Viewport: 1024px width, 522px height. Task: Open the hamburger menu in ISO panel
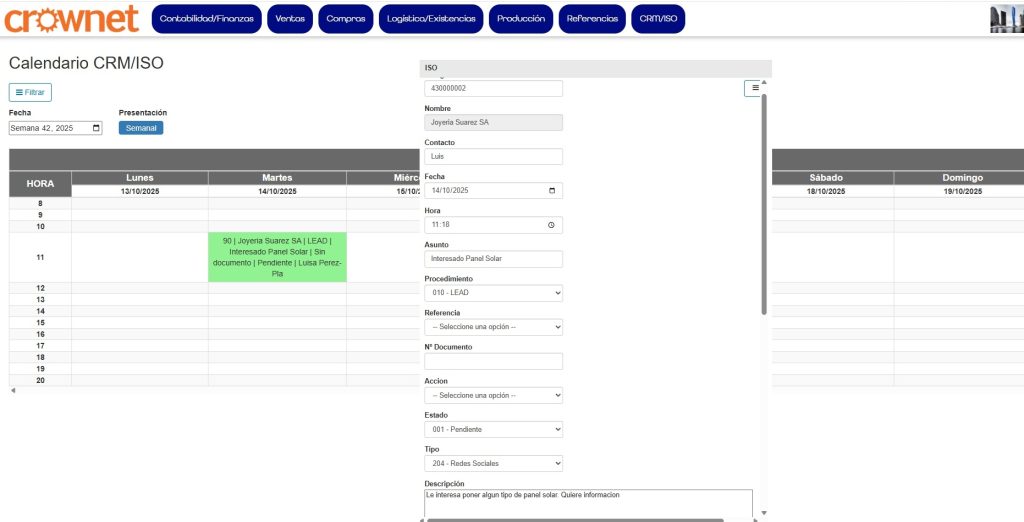tap(752, 89)
